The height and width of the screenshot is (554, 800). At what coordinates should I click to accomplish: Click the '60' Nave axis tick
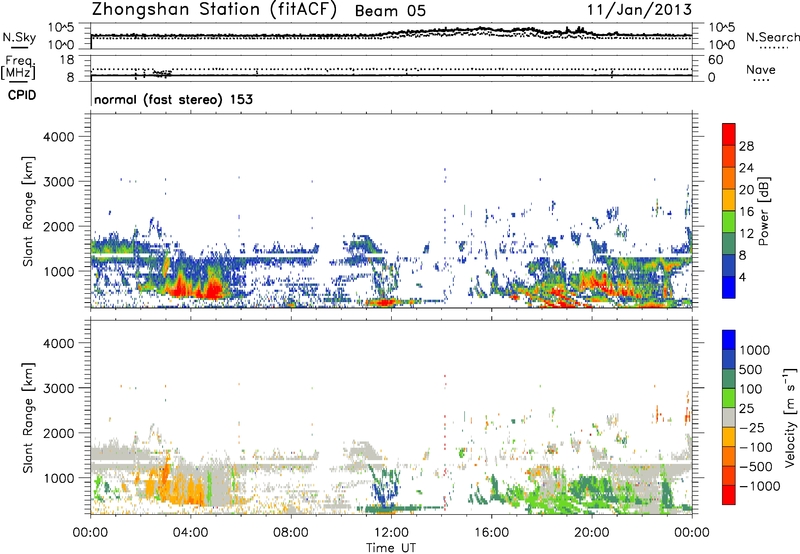click(x=715, y=60)
